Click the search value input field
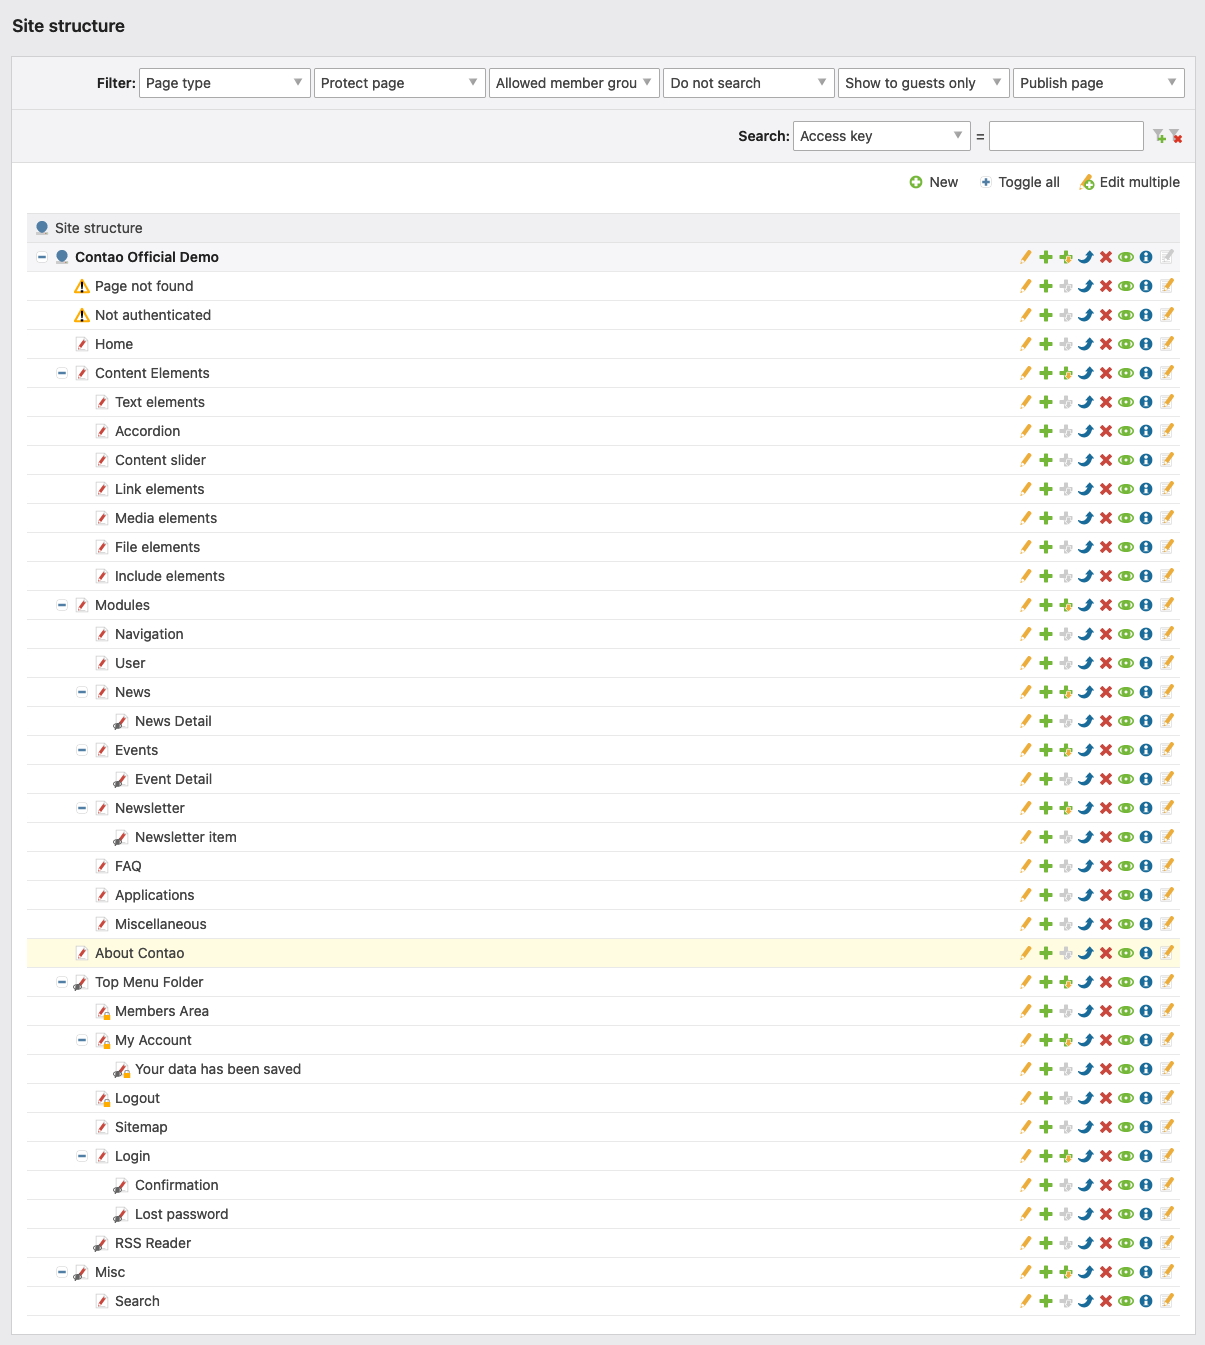The width and height of the screenshot is (1205, 1345). 1066,136
